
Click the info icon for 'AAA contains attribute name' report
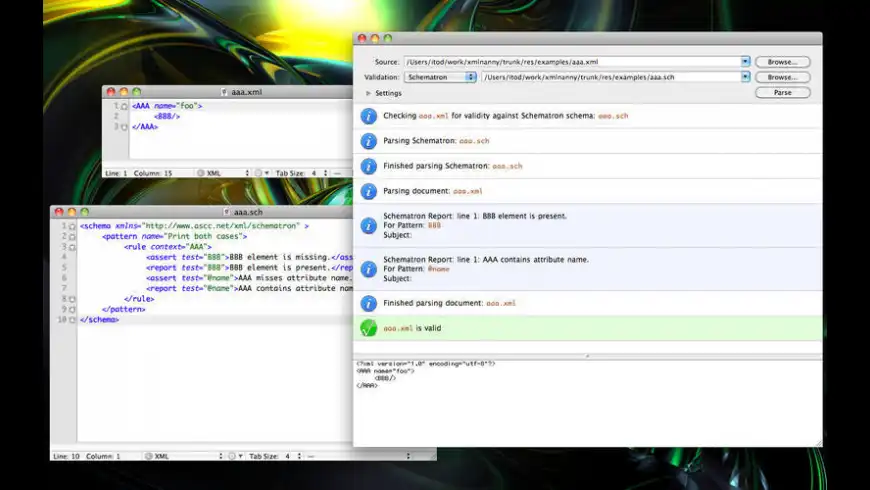pos(368,269)
